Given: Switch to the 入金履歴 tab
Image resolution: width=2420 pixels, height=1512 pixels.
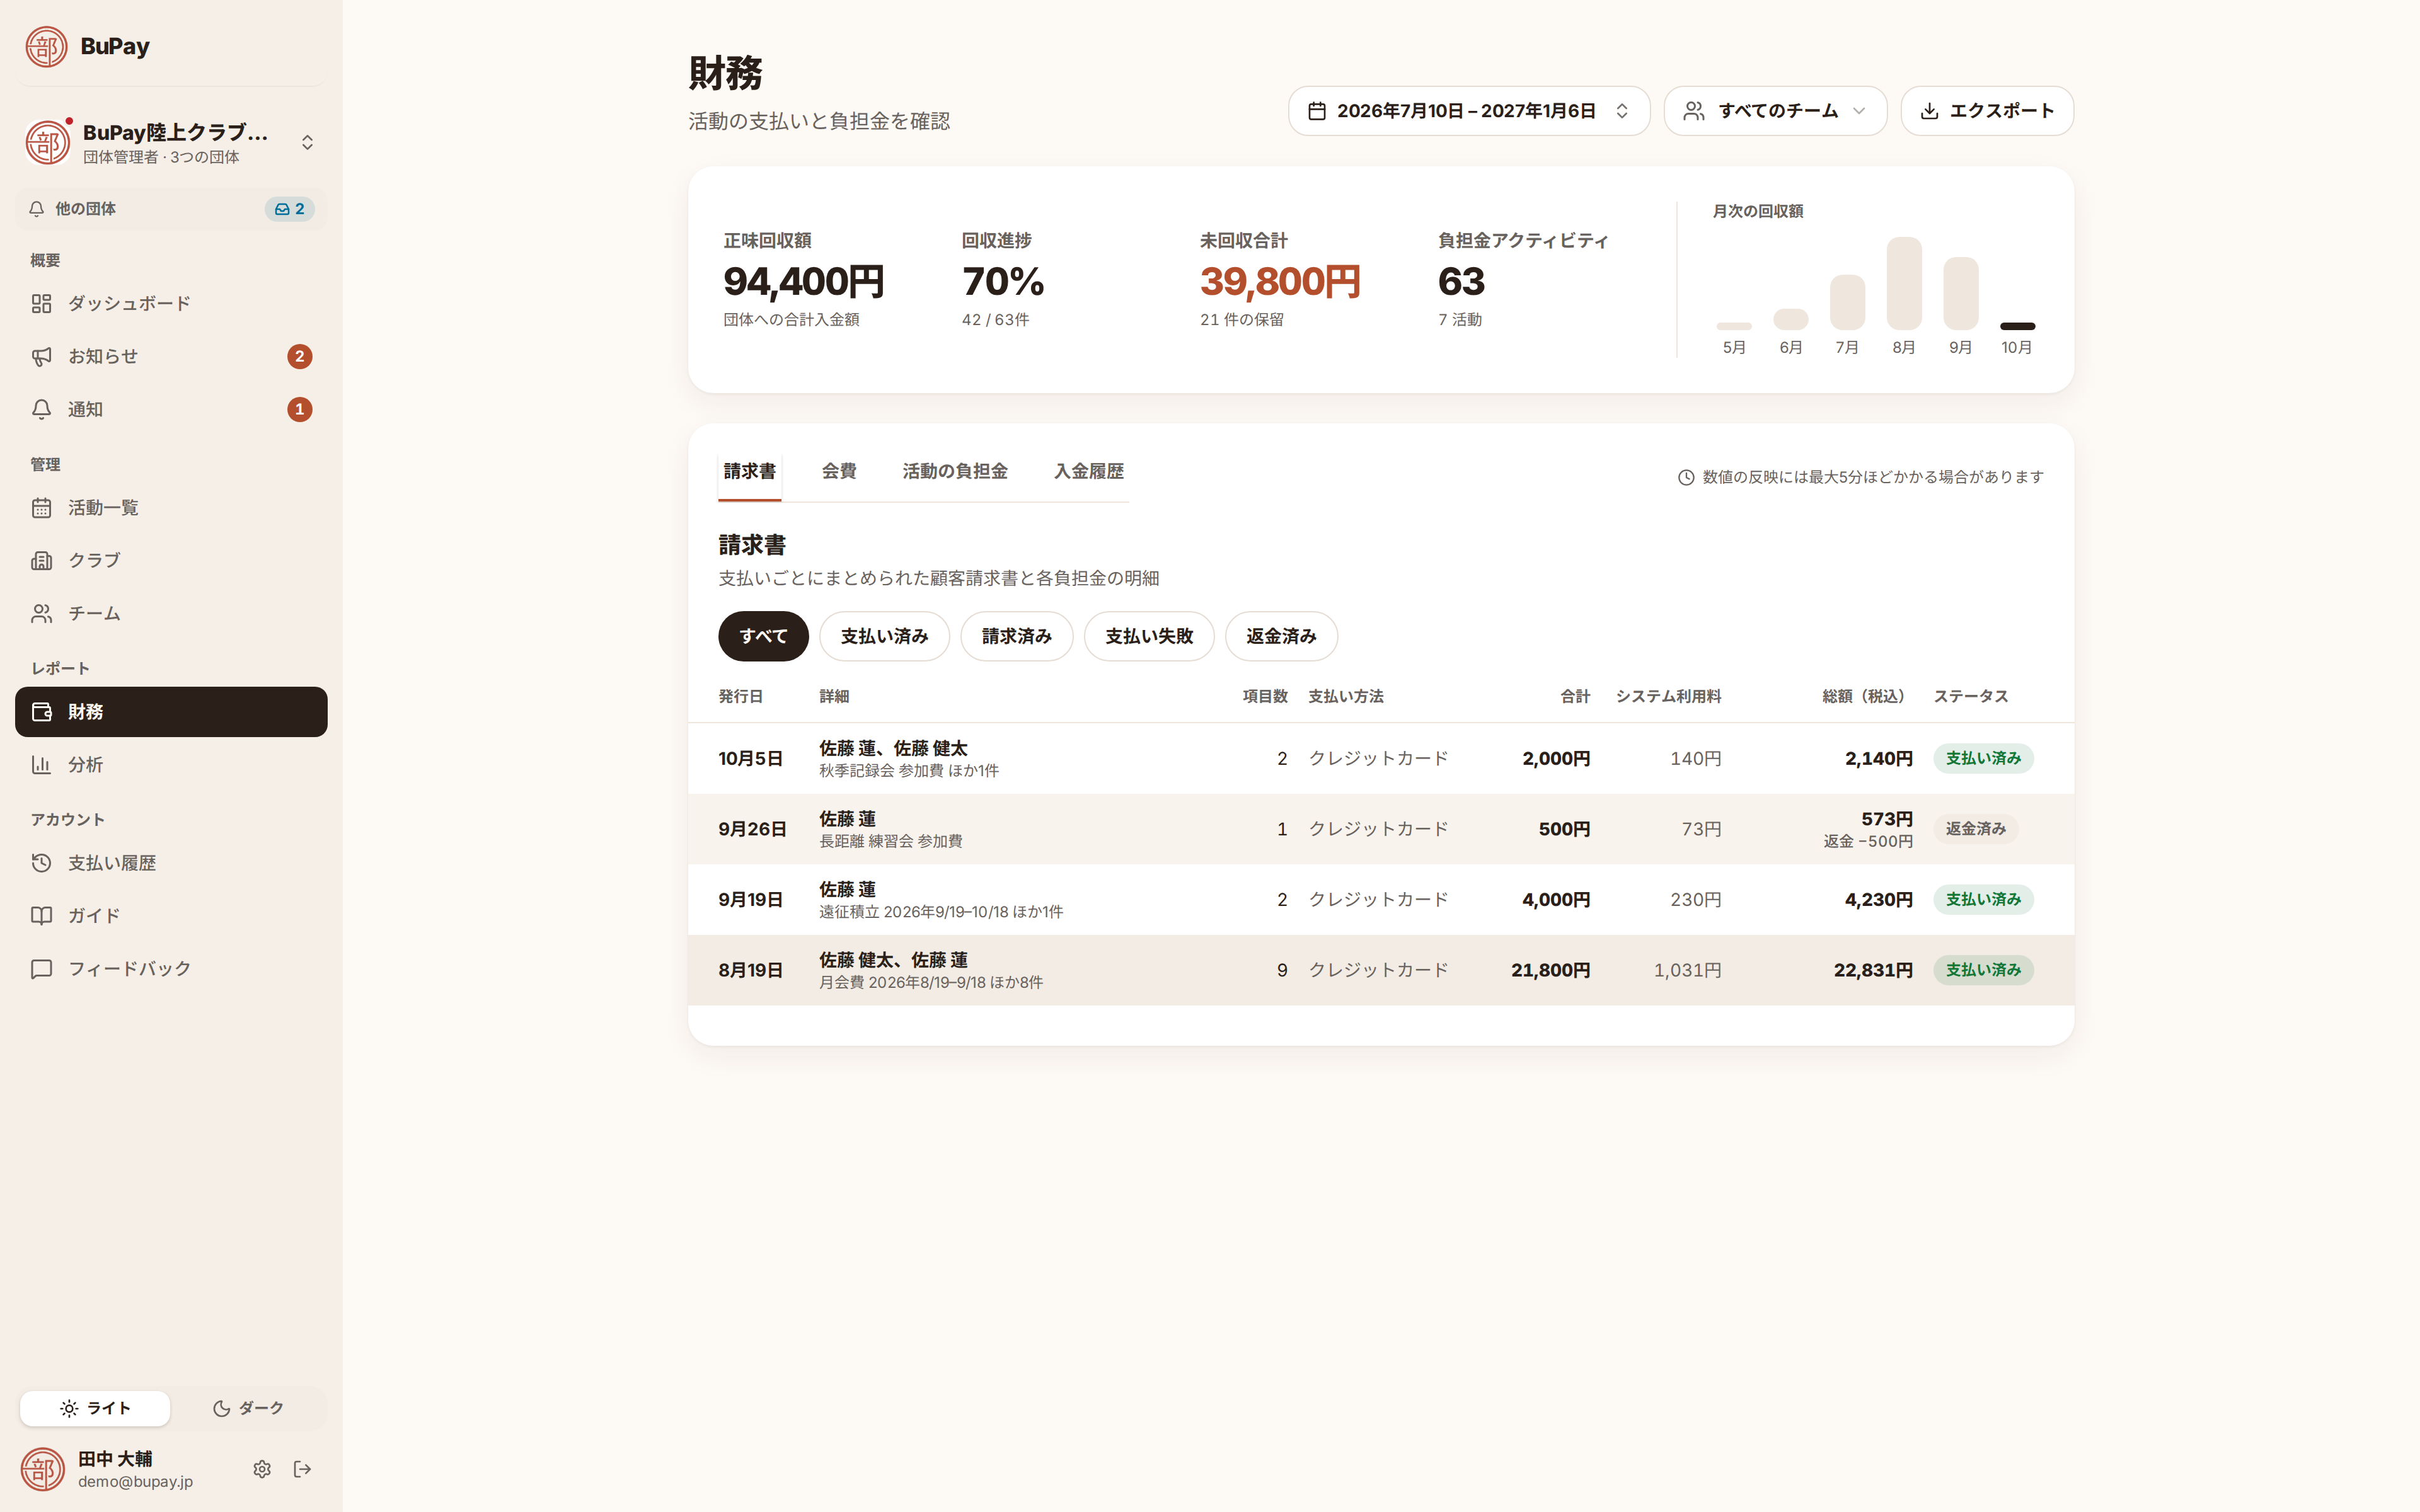Looking at the screenshot, I should point(1088,471).
